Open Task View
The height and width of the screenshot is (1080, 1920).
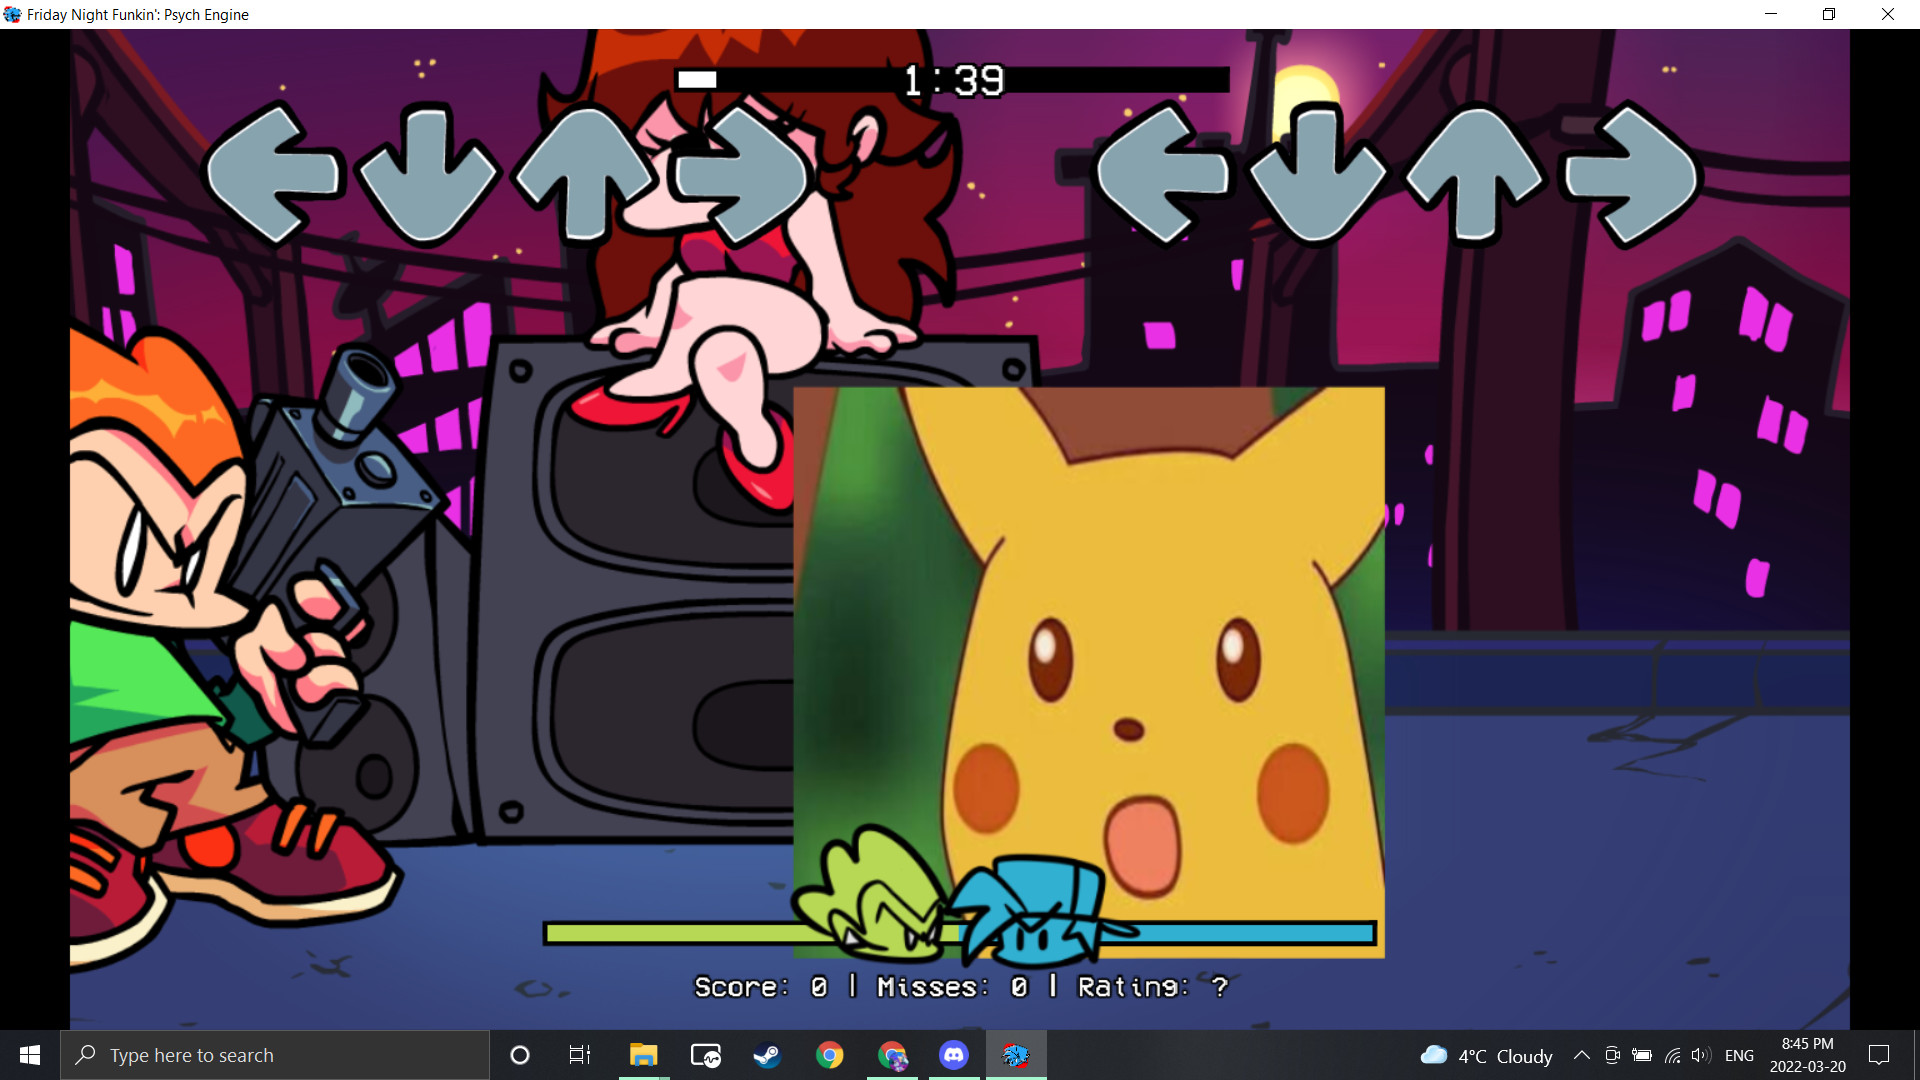579,1055
